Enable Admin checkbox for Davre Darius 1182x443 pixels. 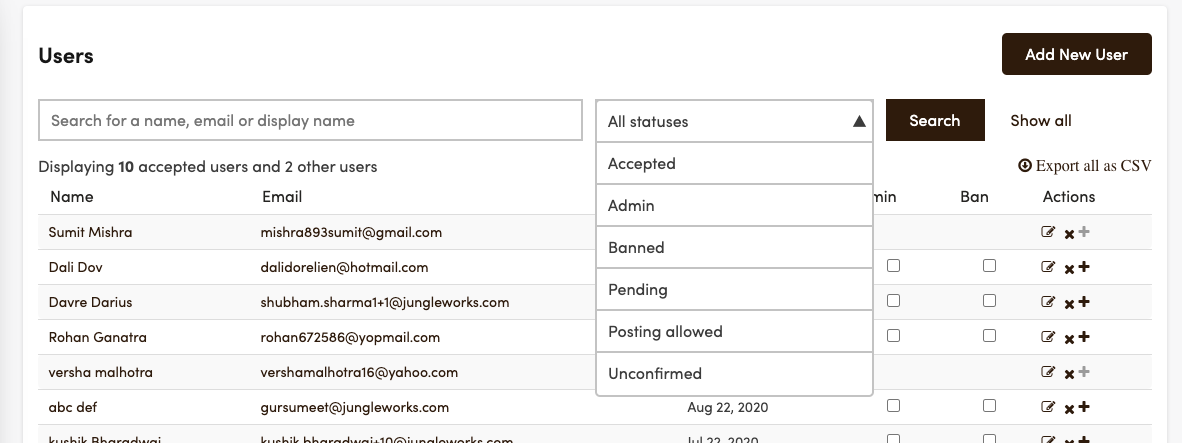click(x=893, y=301)
